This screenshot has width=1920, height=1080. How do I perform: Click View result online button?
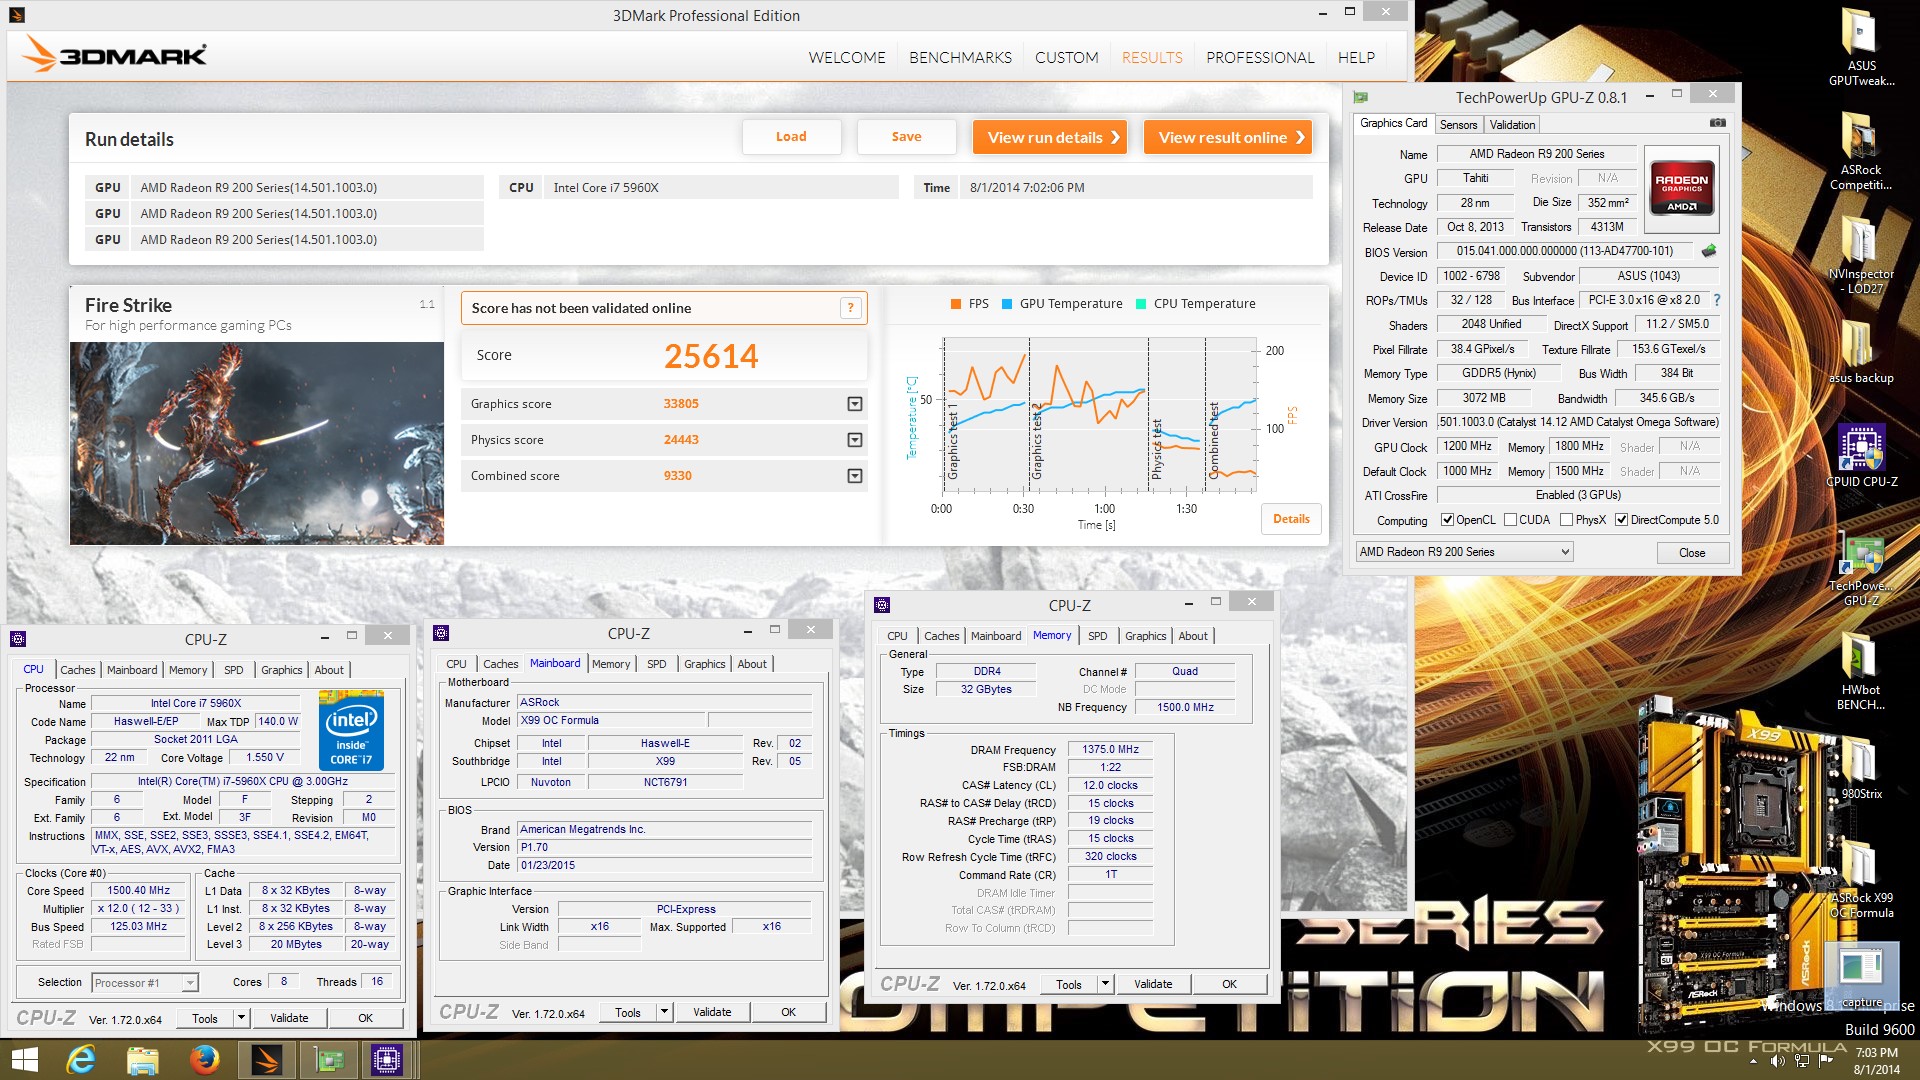[1227, 137]
